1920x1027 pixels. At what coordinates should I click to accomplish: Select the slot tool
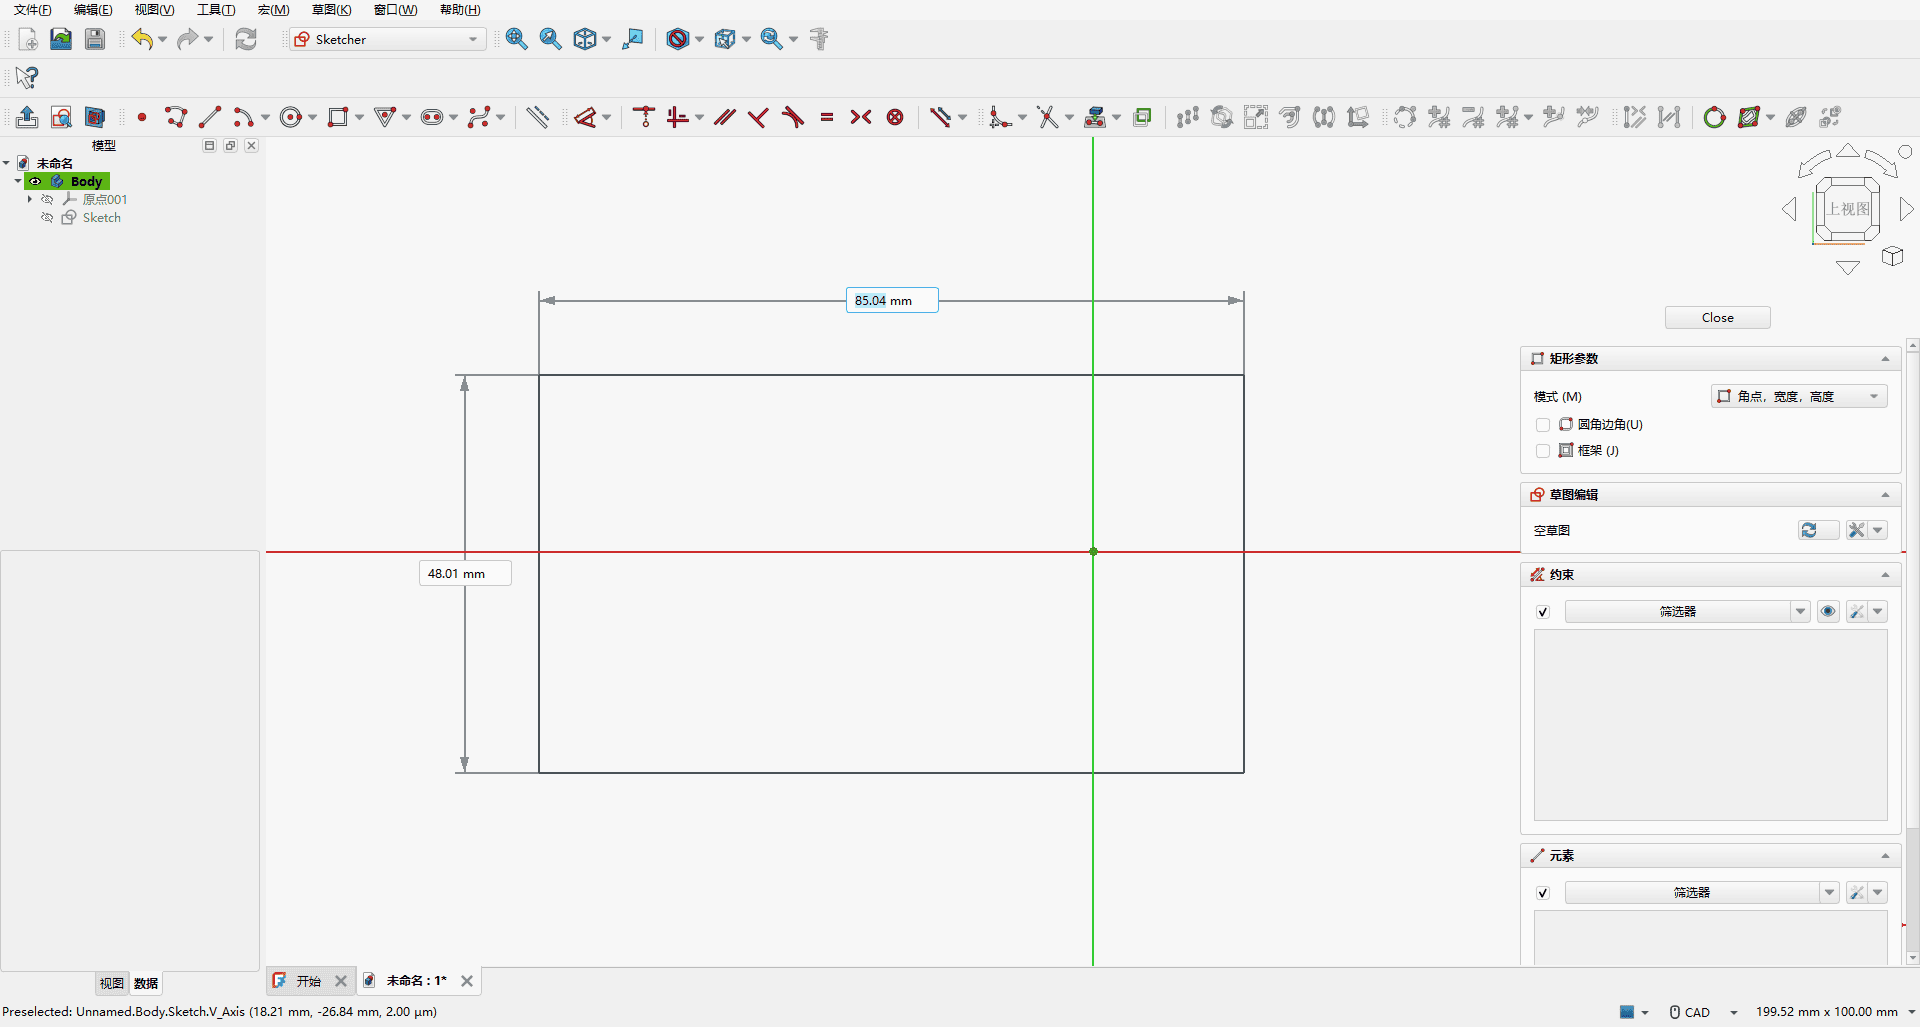(x=432, y=117)
